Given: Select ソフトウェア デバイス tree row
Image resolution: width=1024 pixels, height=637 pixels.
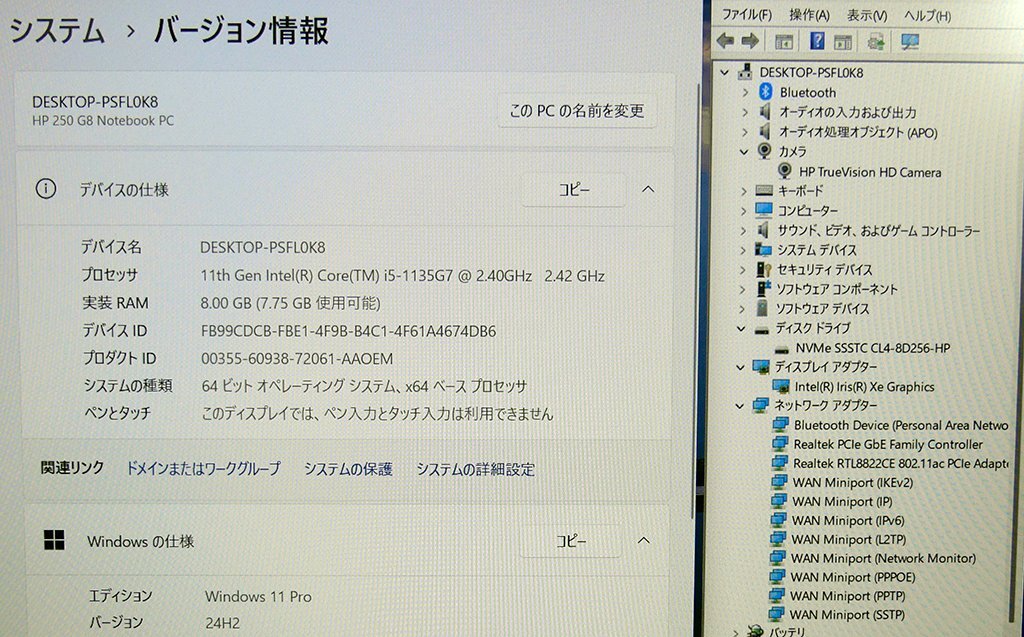Looking at the screenshot, I should tap(812, 308).
